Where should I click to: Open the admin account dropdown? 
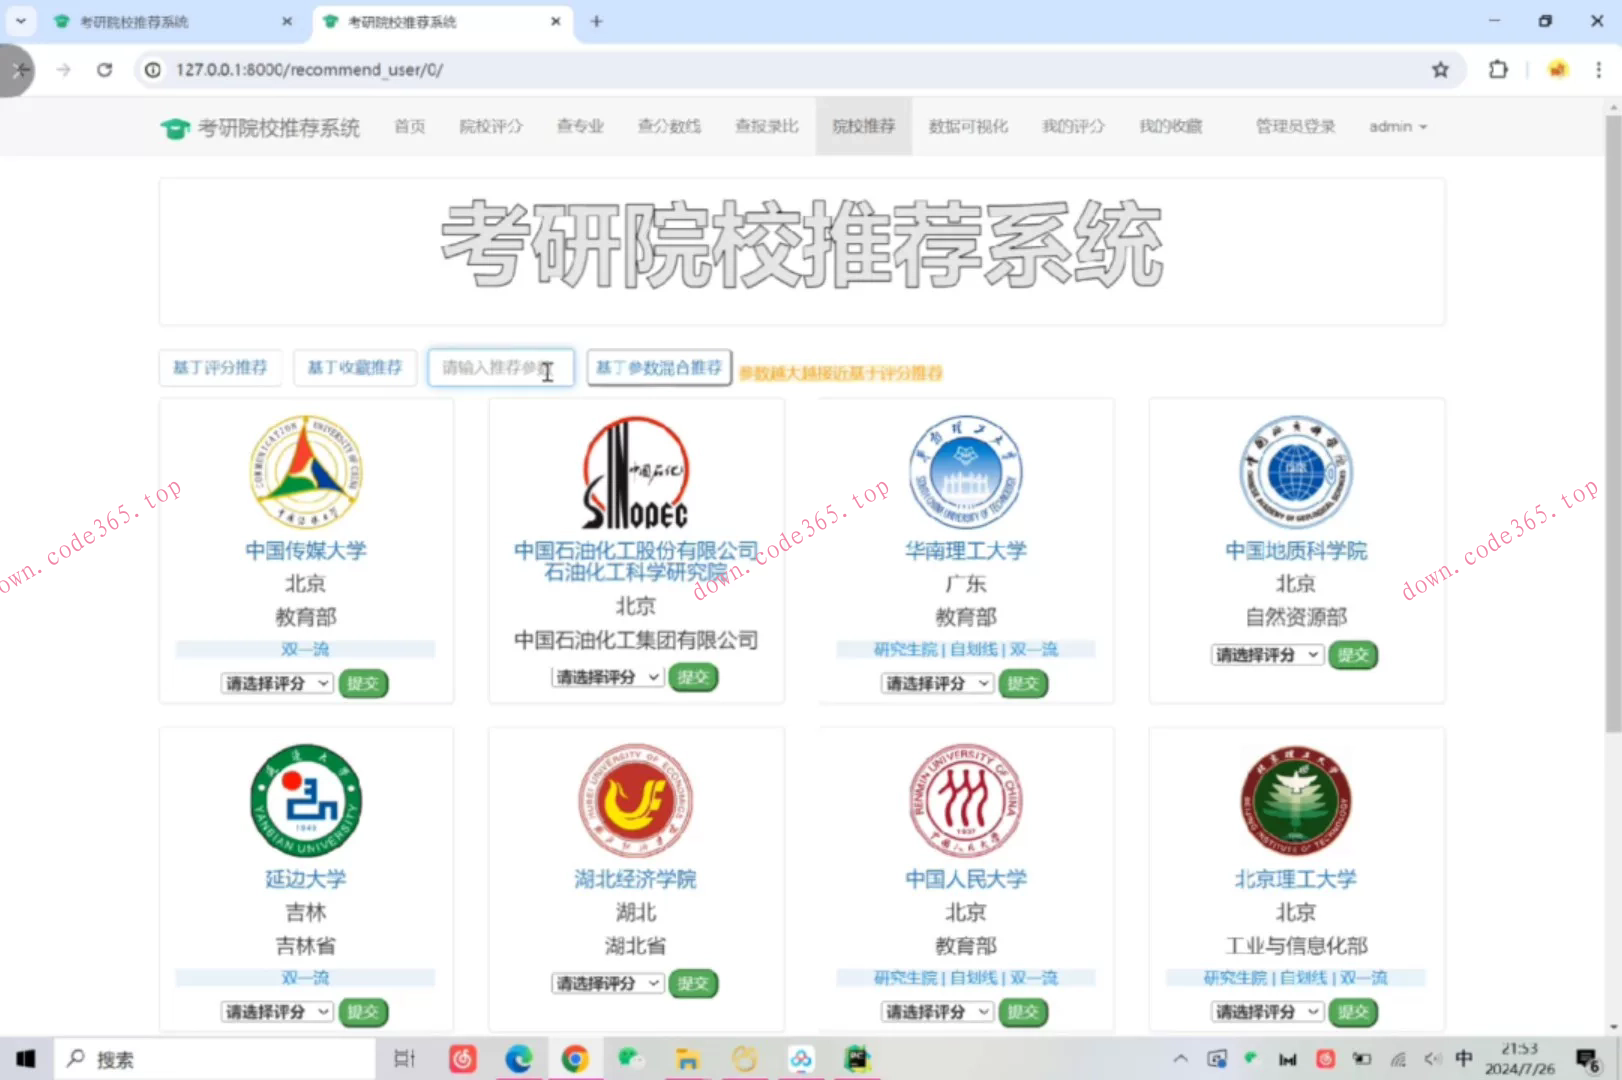(1397, 126)
